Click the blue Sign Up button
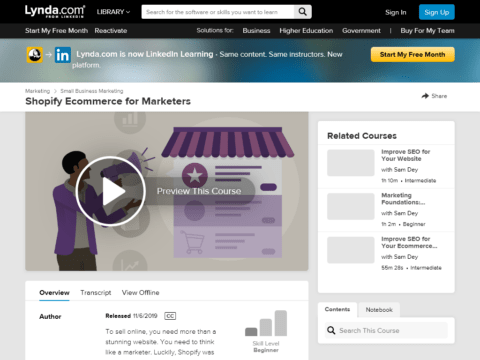The height and width of the screenshot is (360, 480). click(437, 12)
